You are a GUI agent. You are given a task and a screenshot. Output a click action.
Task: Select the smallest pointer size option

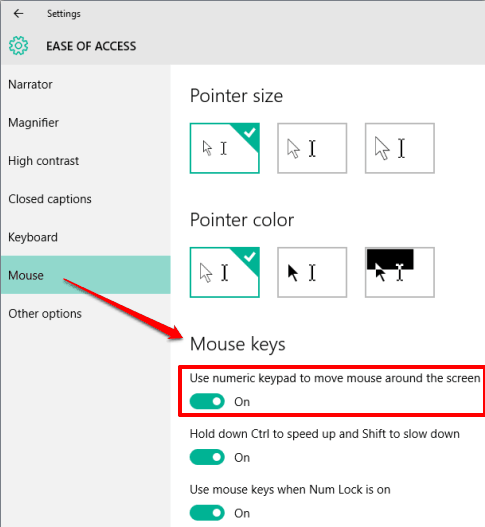pyautogui.click(x=225, y=148)
